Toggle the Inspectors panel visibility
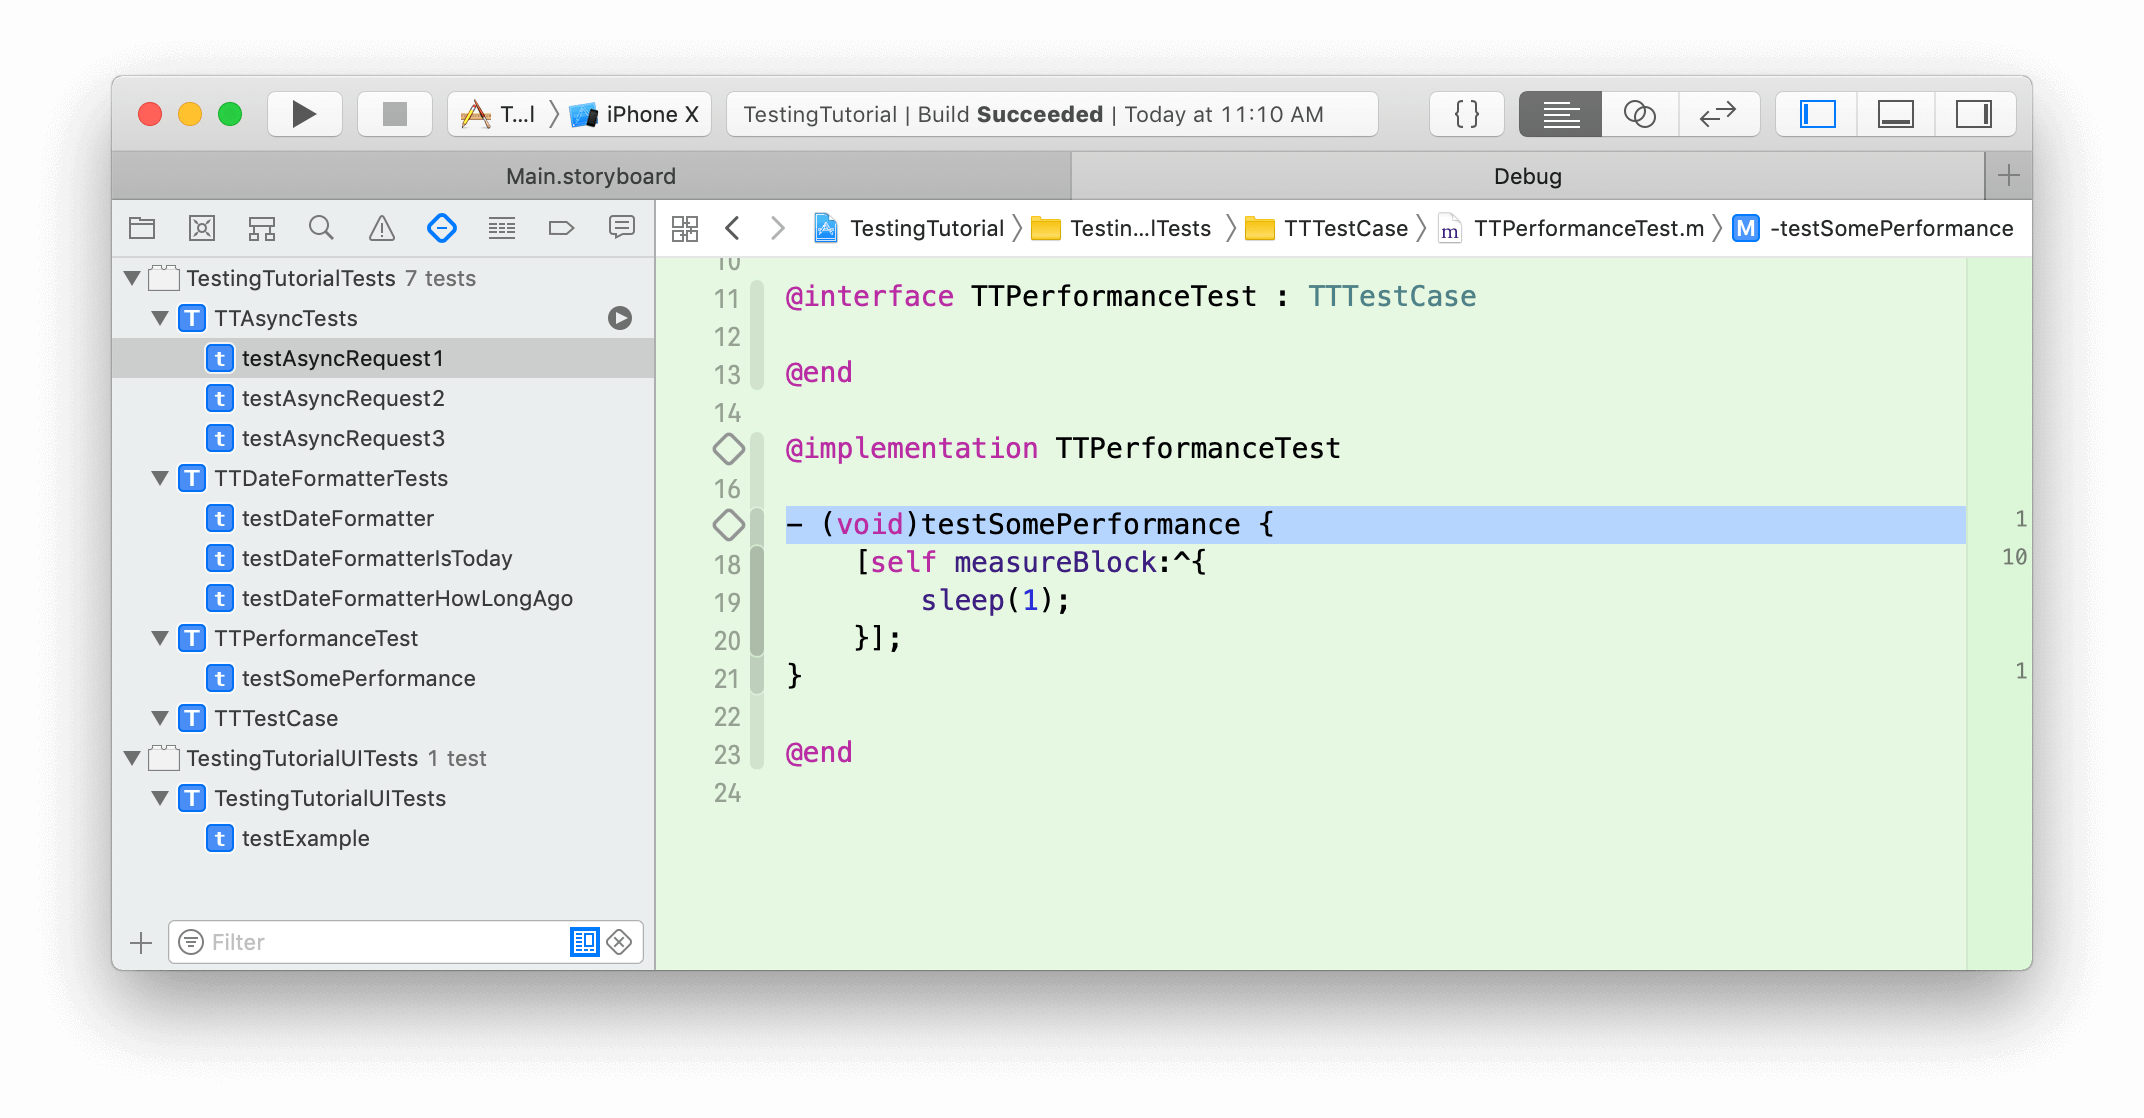The image size is (2144, 1118). 1973,114
